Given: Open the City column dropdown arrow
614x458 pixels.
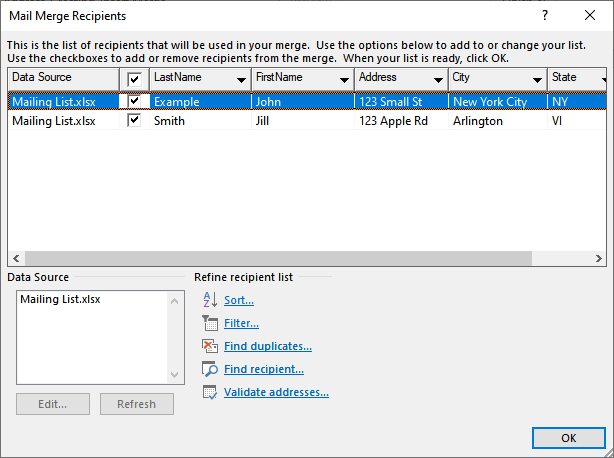Looking at the screenshot, I should (x=537, y=80).
